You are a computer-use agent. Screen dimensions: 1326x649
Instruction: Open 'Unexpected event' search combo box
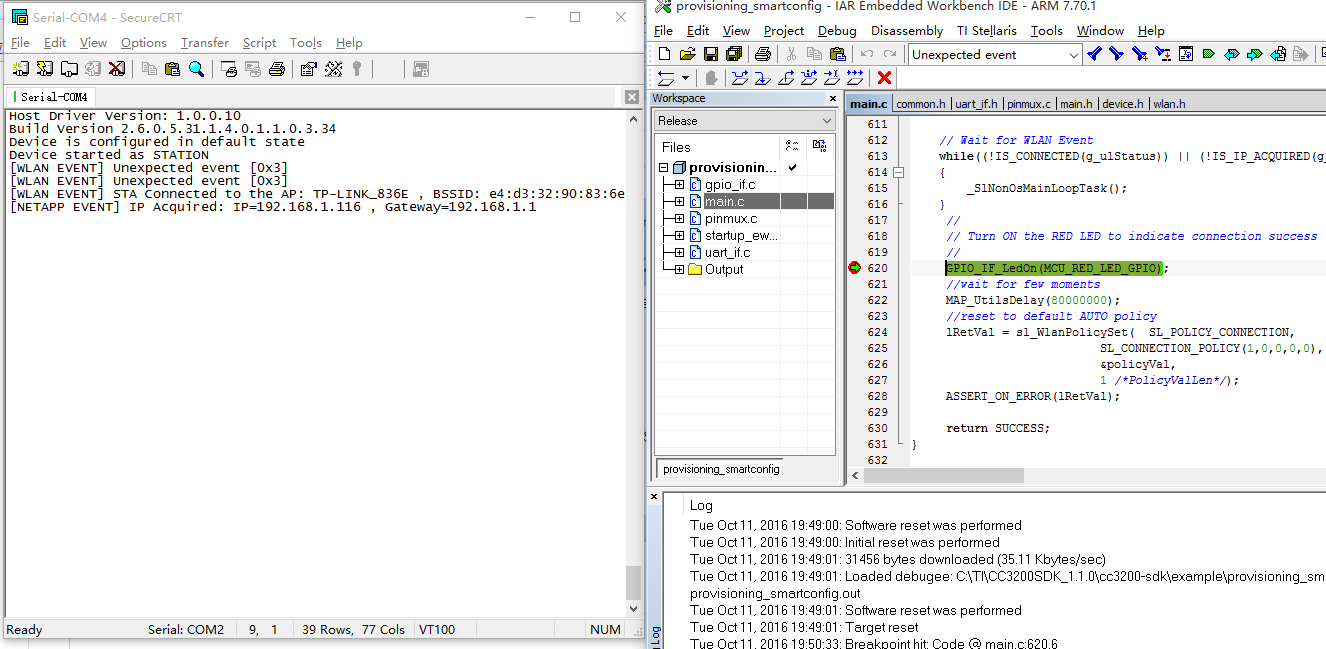[x=995, y=55]
